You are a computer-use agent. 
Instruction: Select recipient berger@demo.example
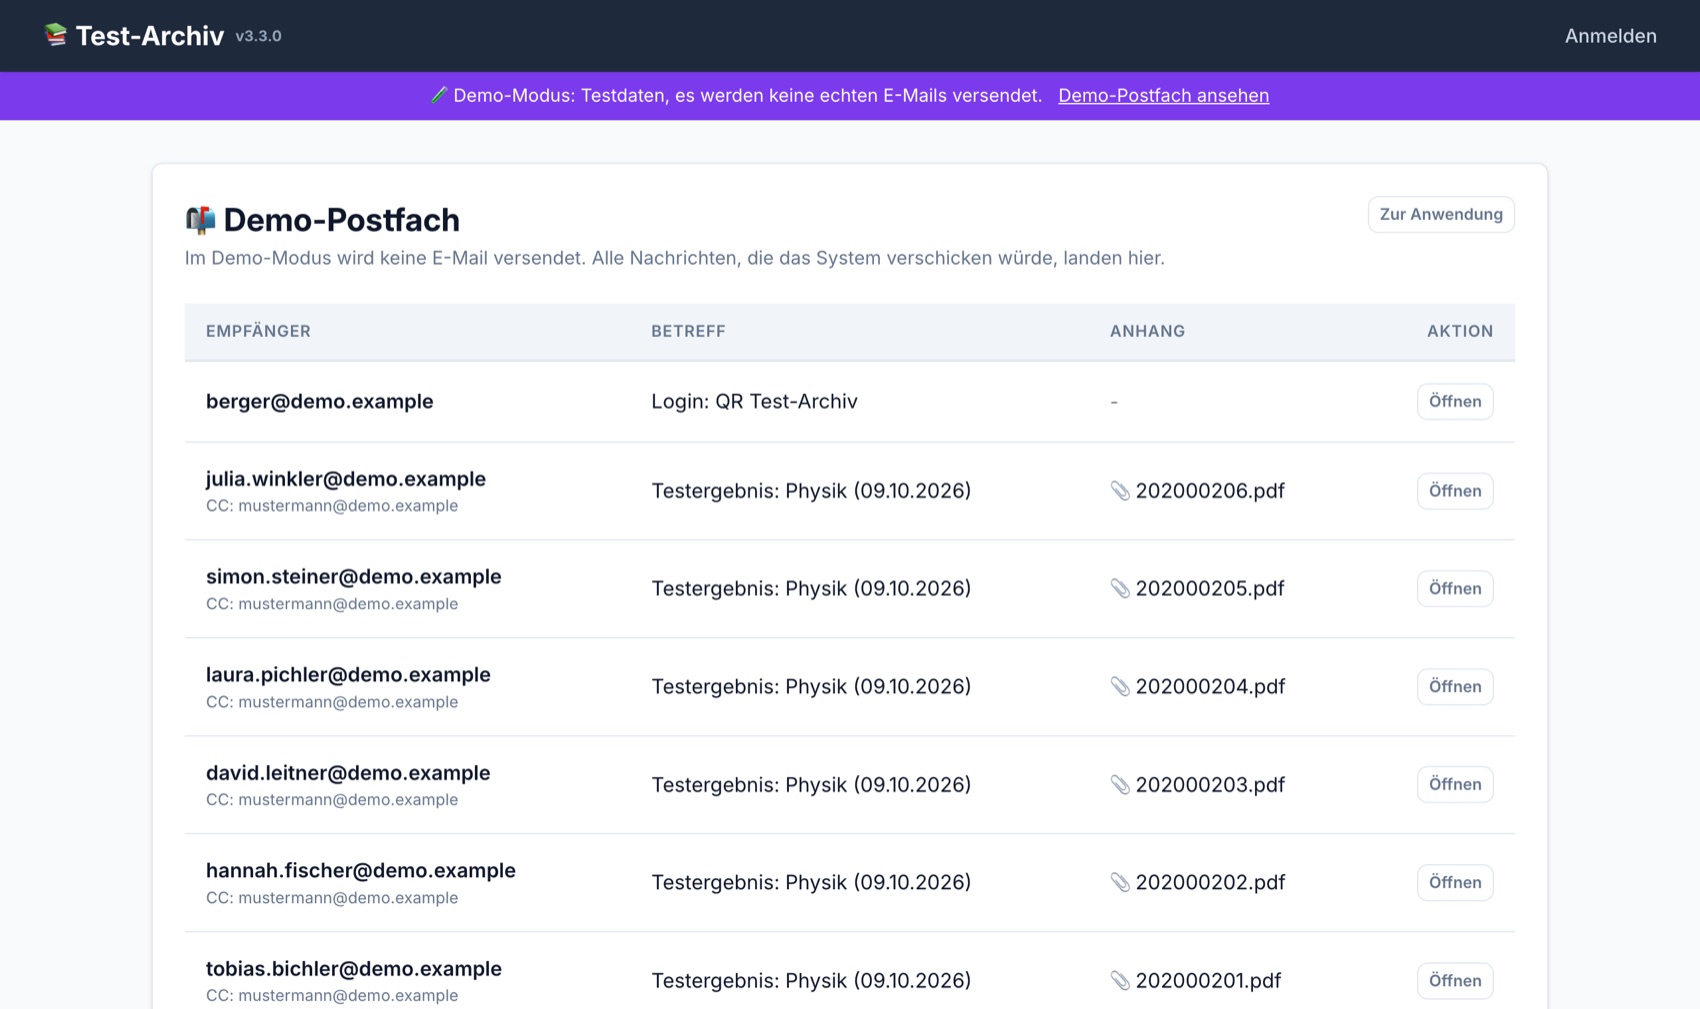coord(319,401)
